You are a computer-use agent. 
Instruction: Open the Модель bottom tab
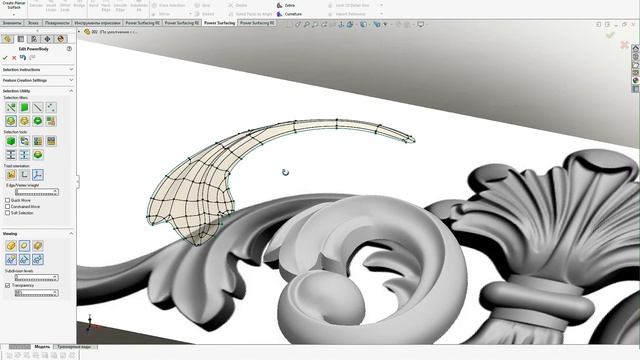pyautogui.click(x=42, y=347)
